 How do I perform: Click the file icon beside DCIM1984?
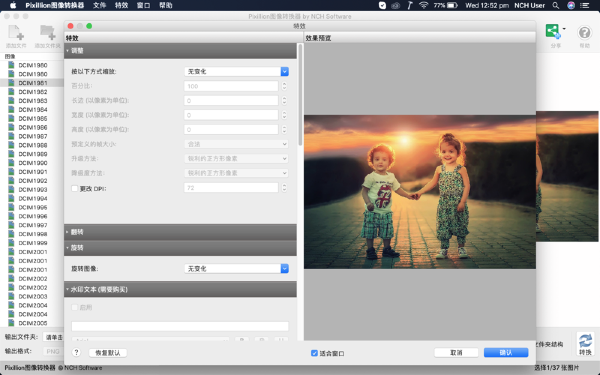pos(11,109)
